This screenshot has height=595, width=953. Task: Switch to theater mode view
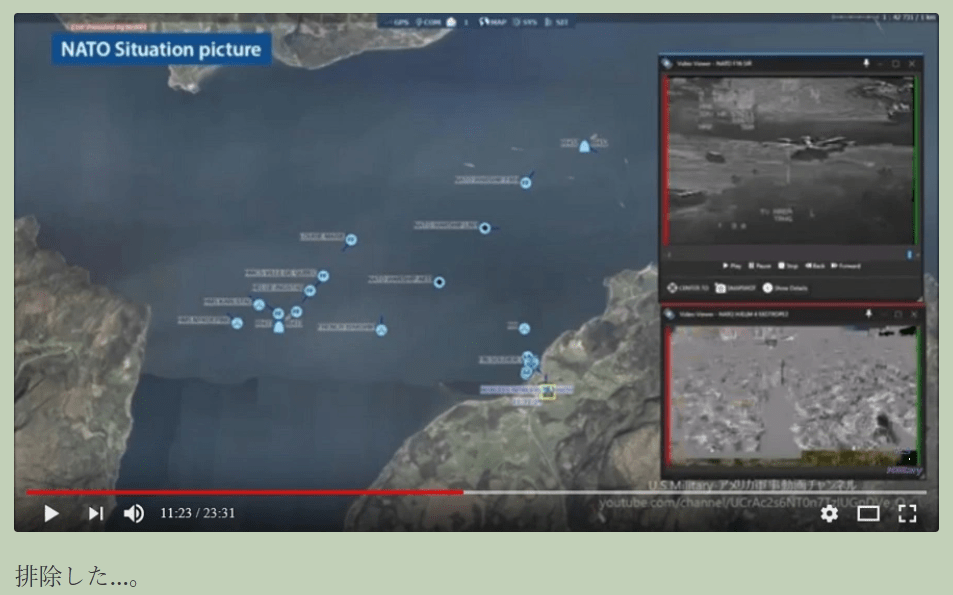[x=868, y=514]
